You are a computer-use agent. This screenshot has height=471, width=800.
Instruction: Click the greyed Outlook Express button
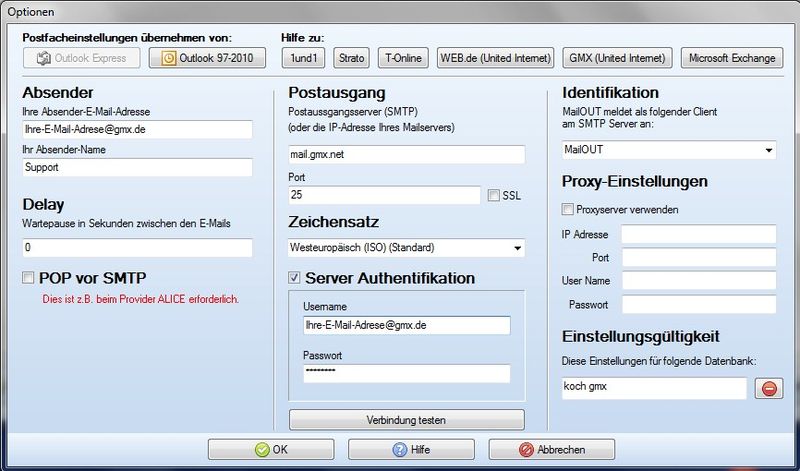coord(82,58)
